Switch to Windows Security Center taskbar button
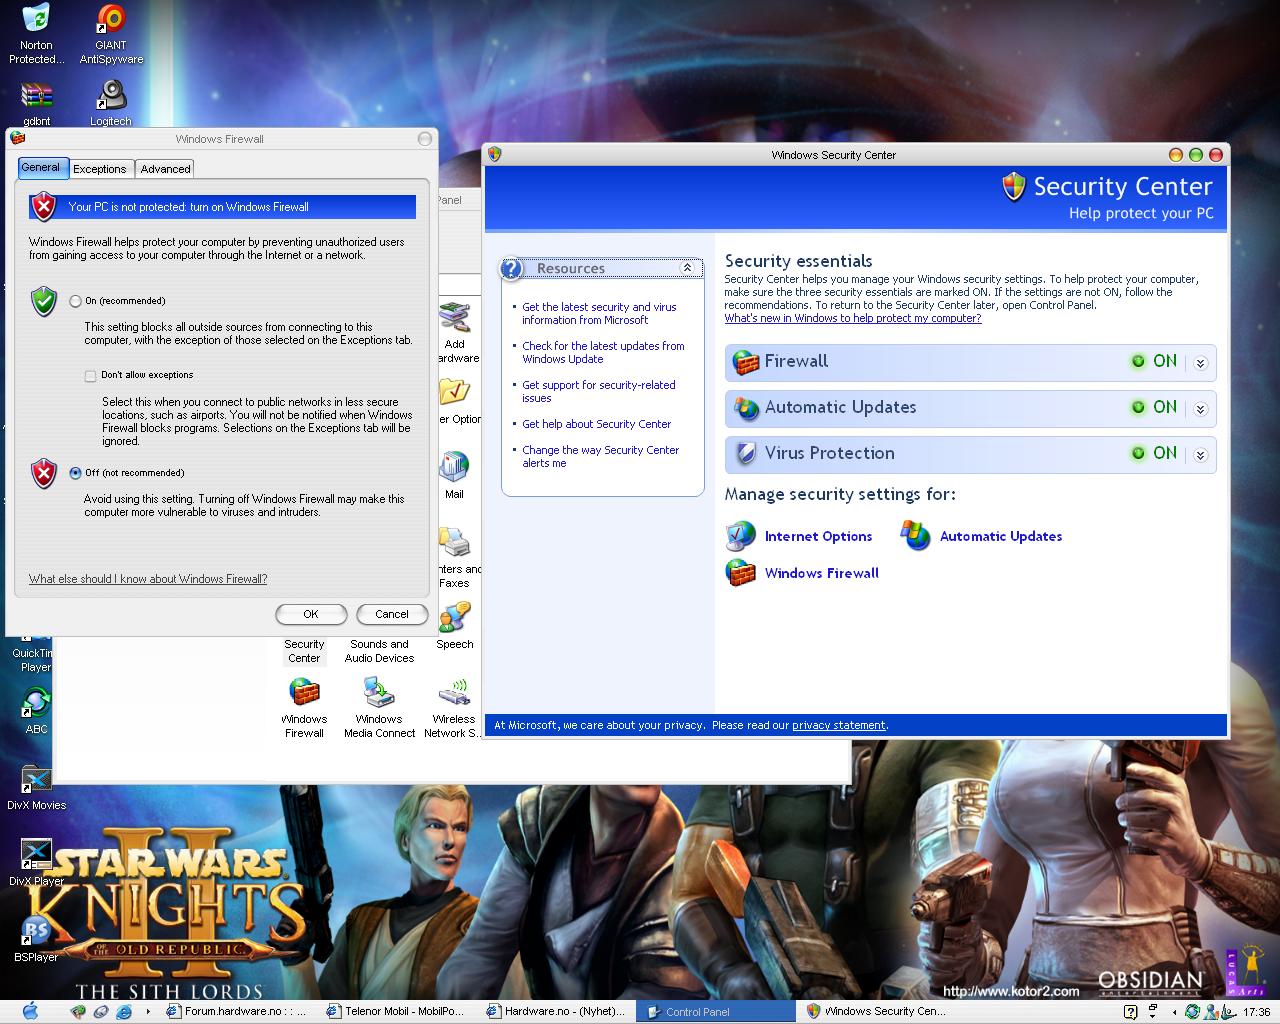The width and height of the screenshot is (1280, 1024). pos(876,1011)
